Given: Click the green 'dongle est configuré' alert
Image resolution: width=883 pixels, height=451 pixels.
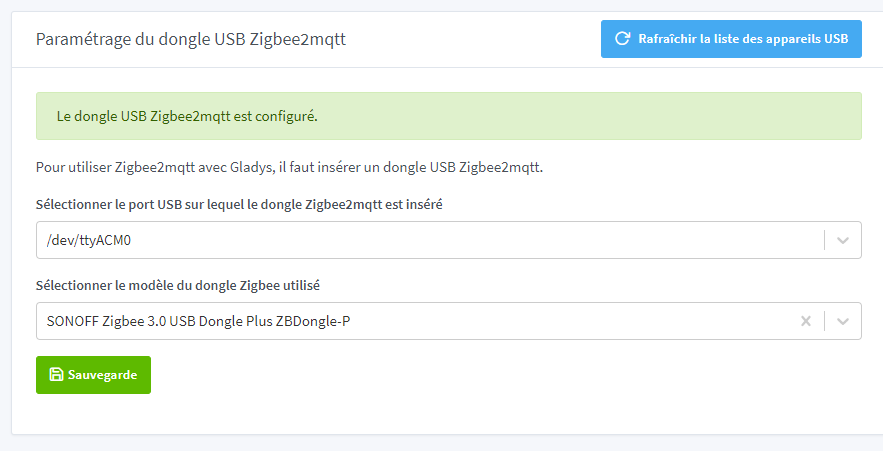Looking at the screenshot, I should pyautogui.click(x=448, y=116).
